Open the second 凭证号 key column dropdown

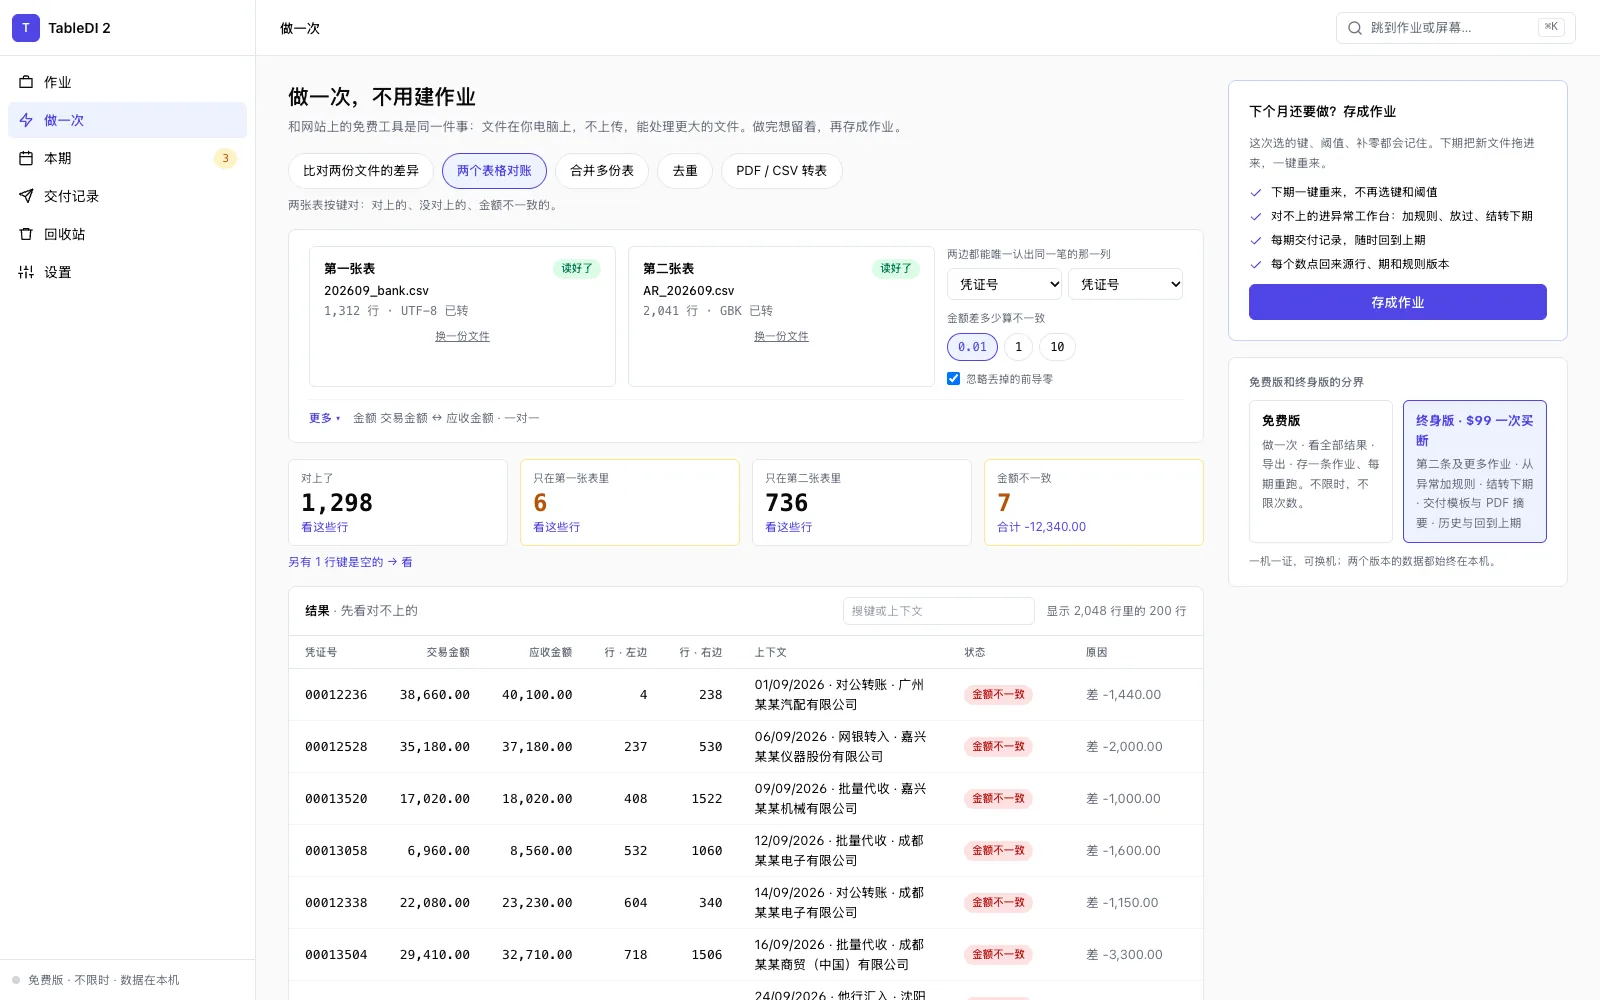tap(1125, 284)
